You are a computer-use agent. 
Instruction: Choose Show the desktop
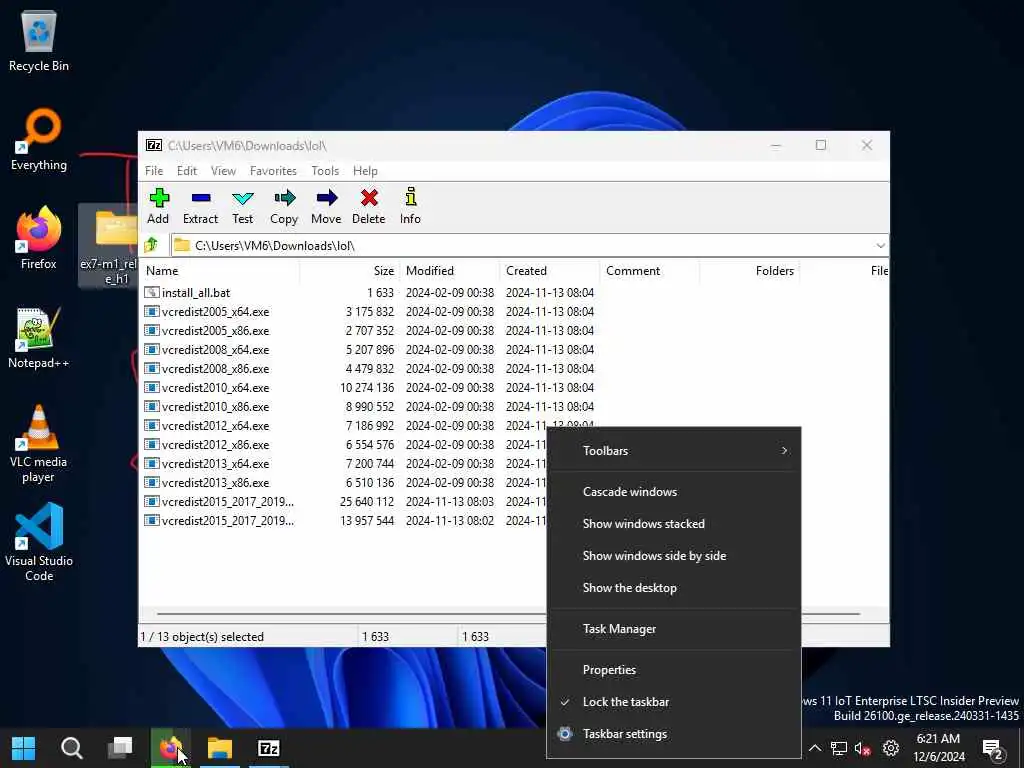tap(674, 588)
